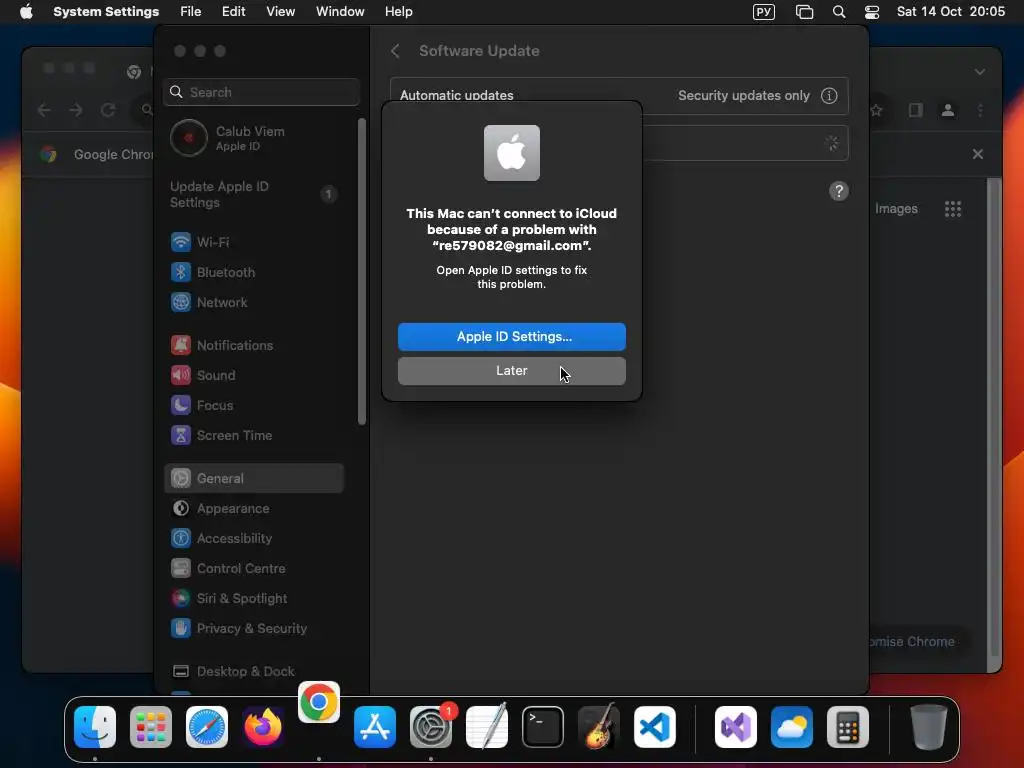Launch GarageBand from the Dock

click(599, 727)
